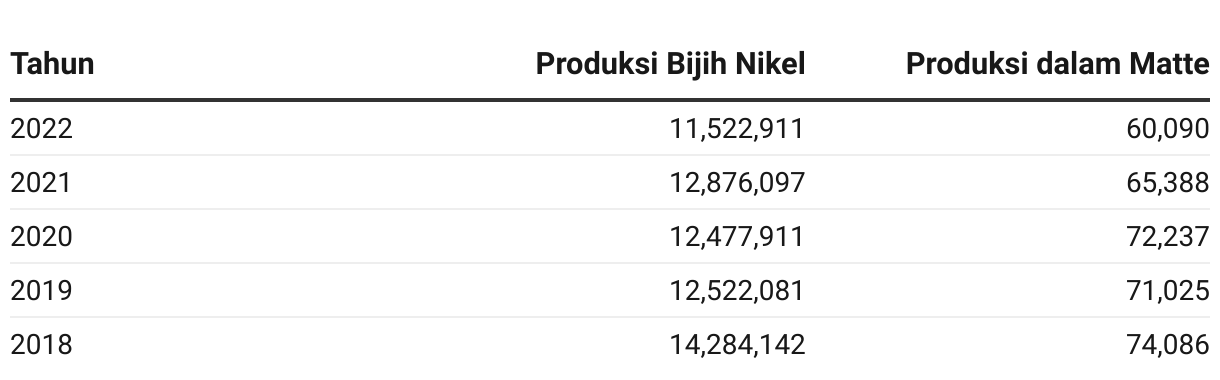This screenshot has width=1220, height=380.
Task: Select the 2020 year cell
Action: pos(41,237)
